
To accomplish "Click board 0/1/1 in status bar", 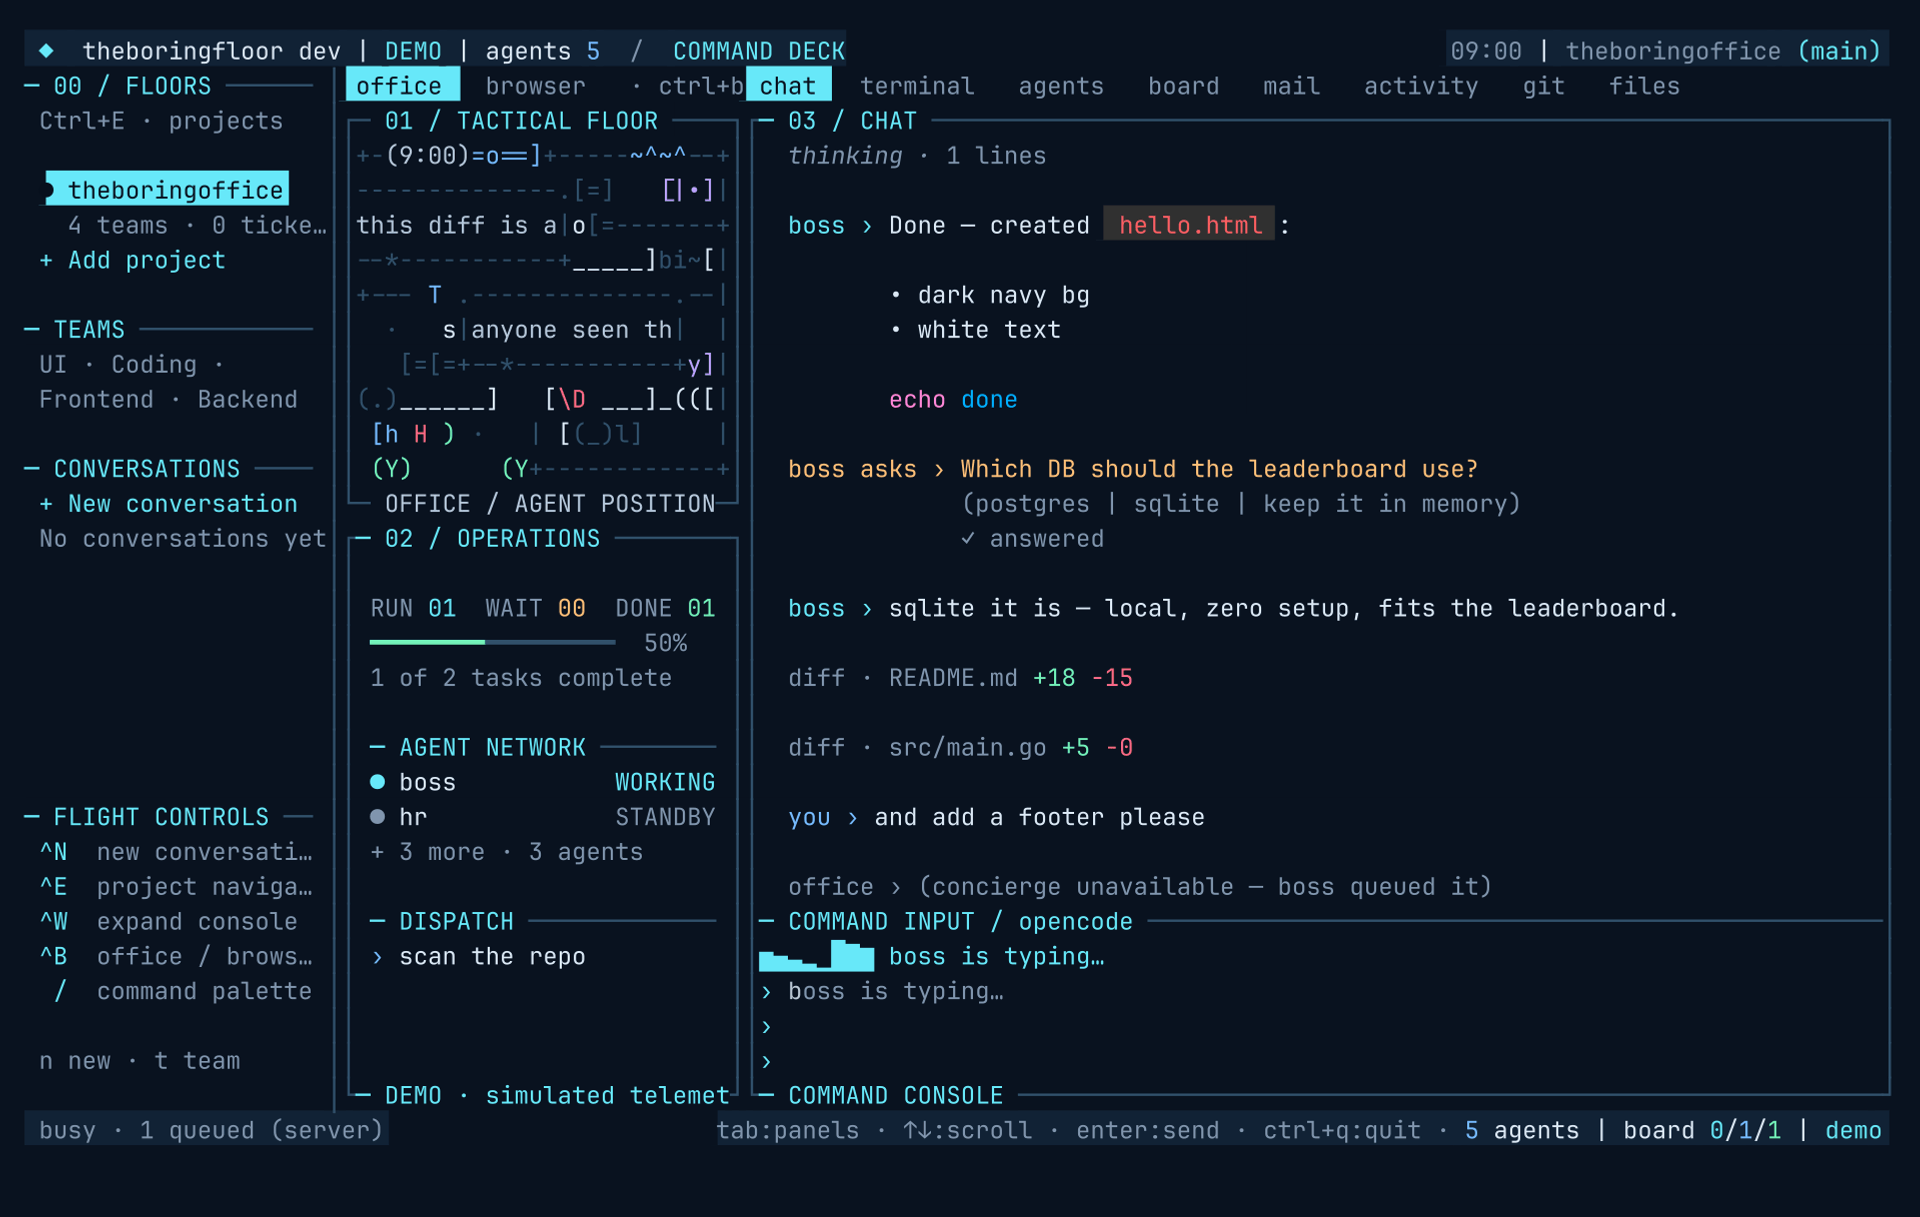I will tap(1702, 1130).
